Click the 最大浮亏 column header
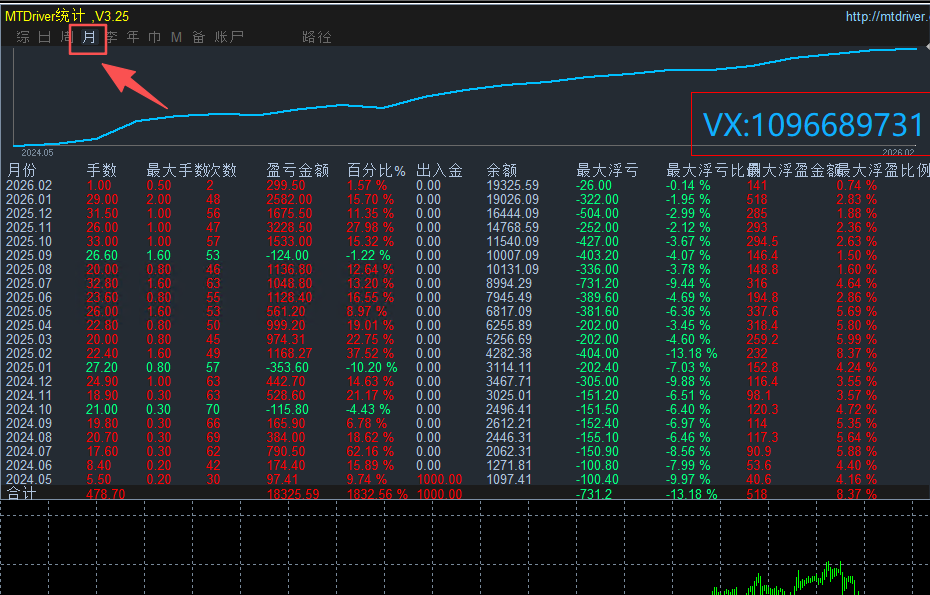The width and height of the screenshot is (930, 595). 607,171
